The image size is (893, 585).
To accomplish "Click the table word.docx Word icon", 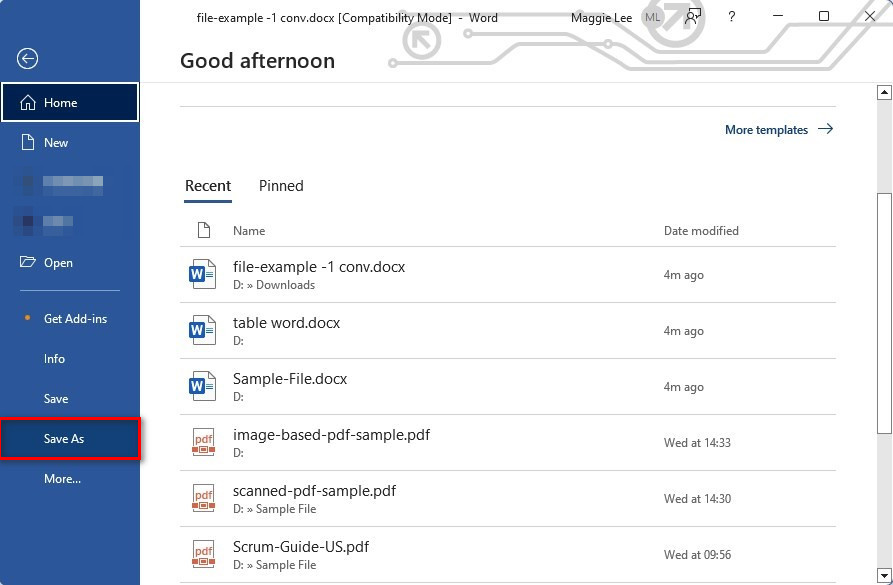I will [x=203, y=331].
